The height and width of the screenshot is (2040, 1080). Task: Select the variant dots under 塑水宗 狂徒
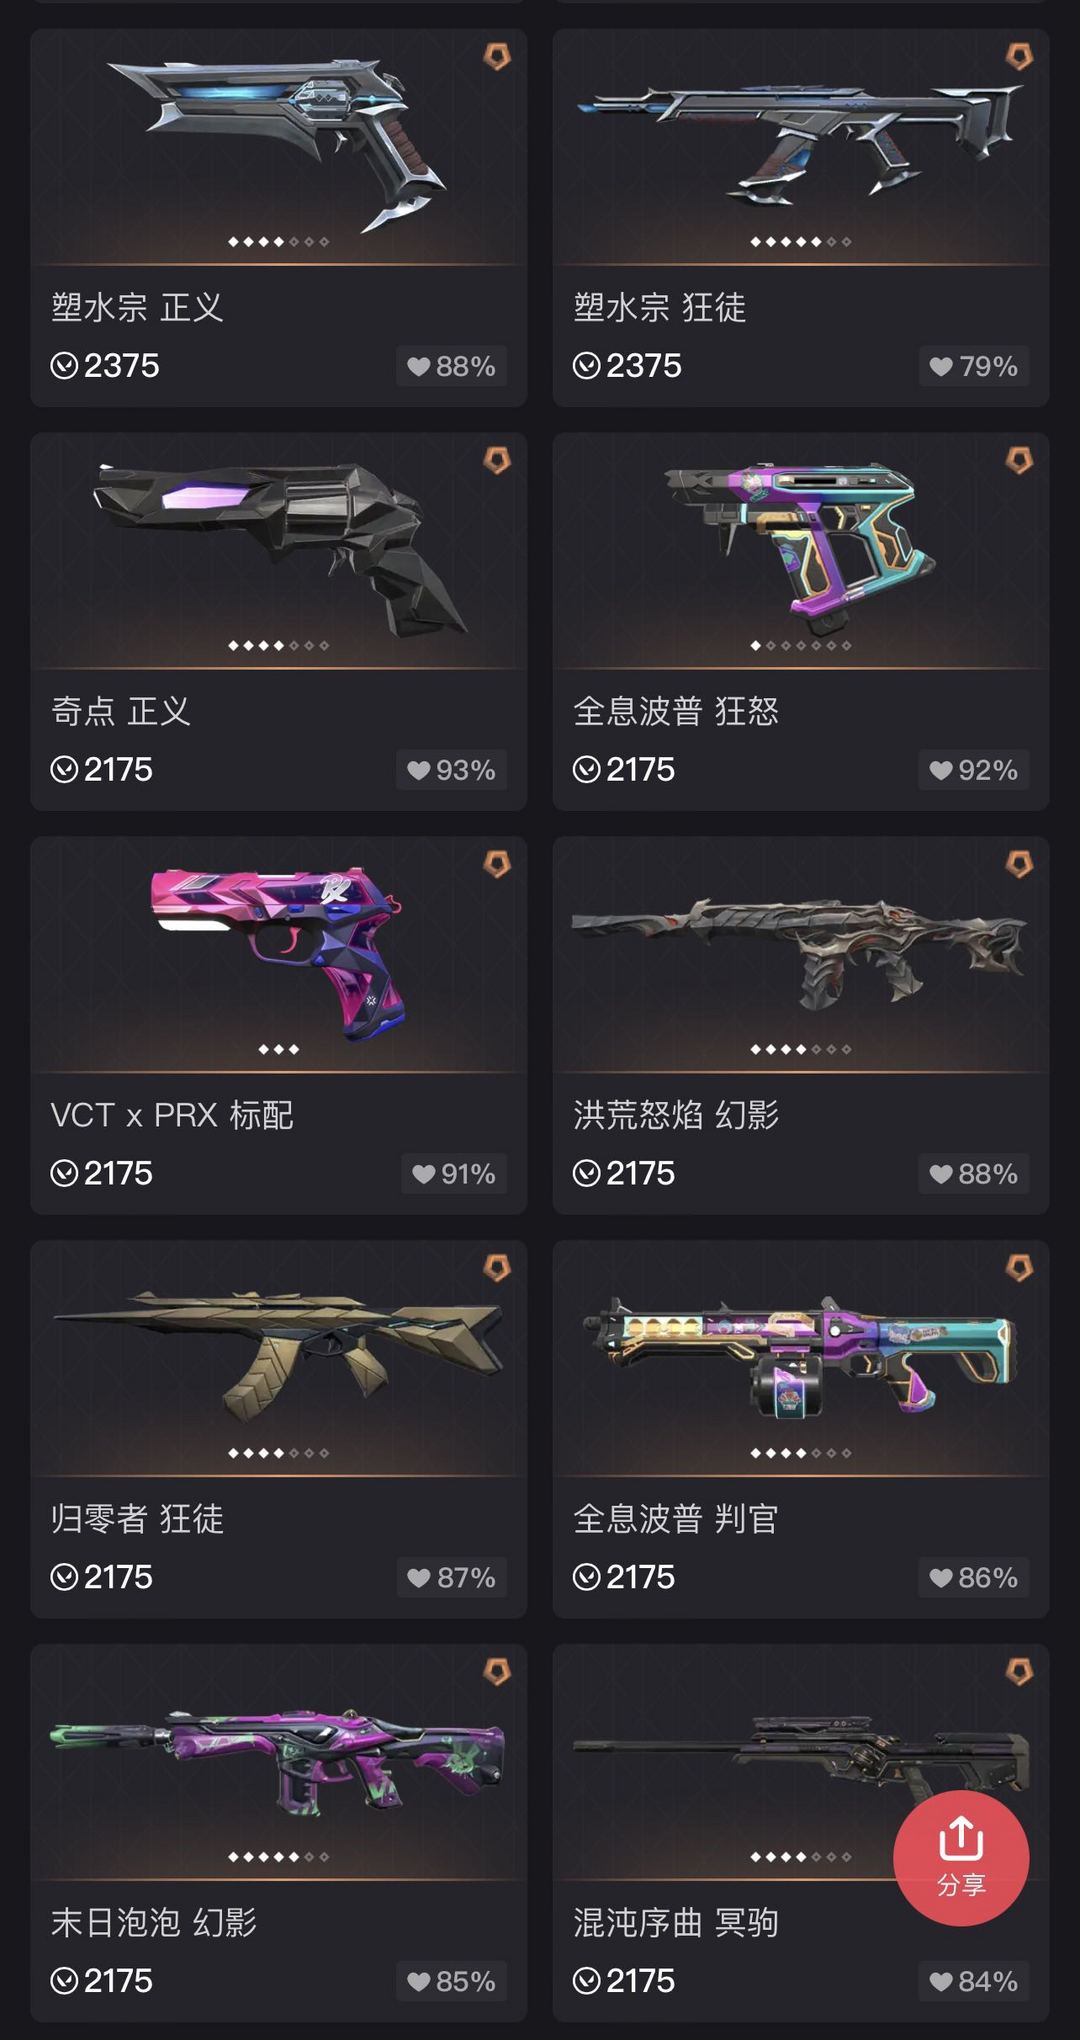pyautogui.click(x=801, y=242)
